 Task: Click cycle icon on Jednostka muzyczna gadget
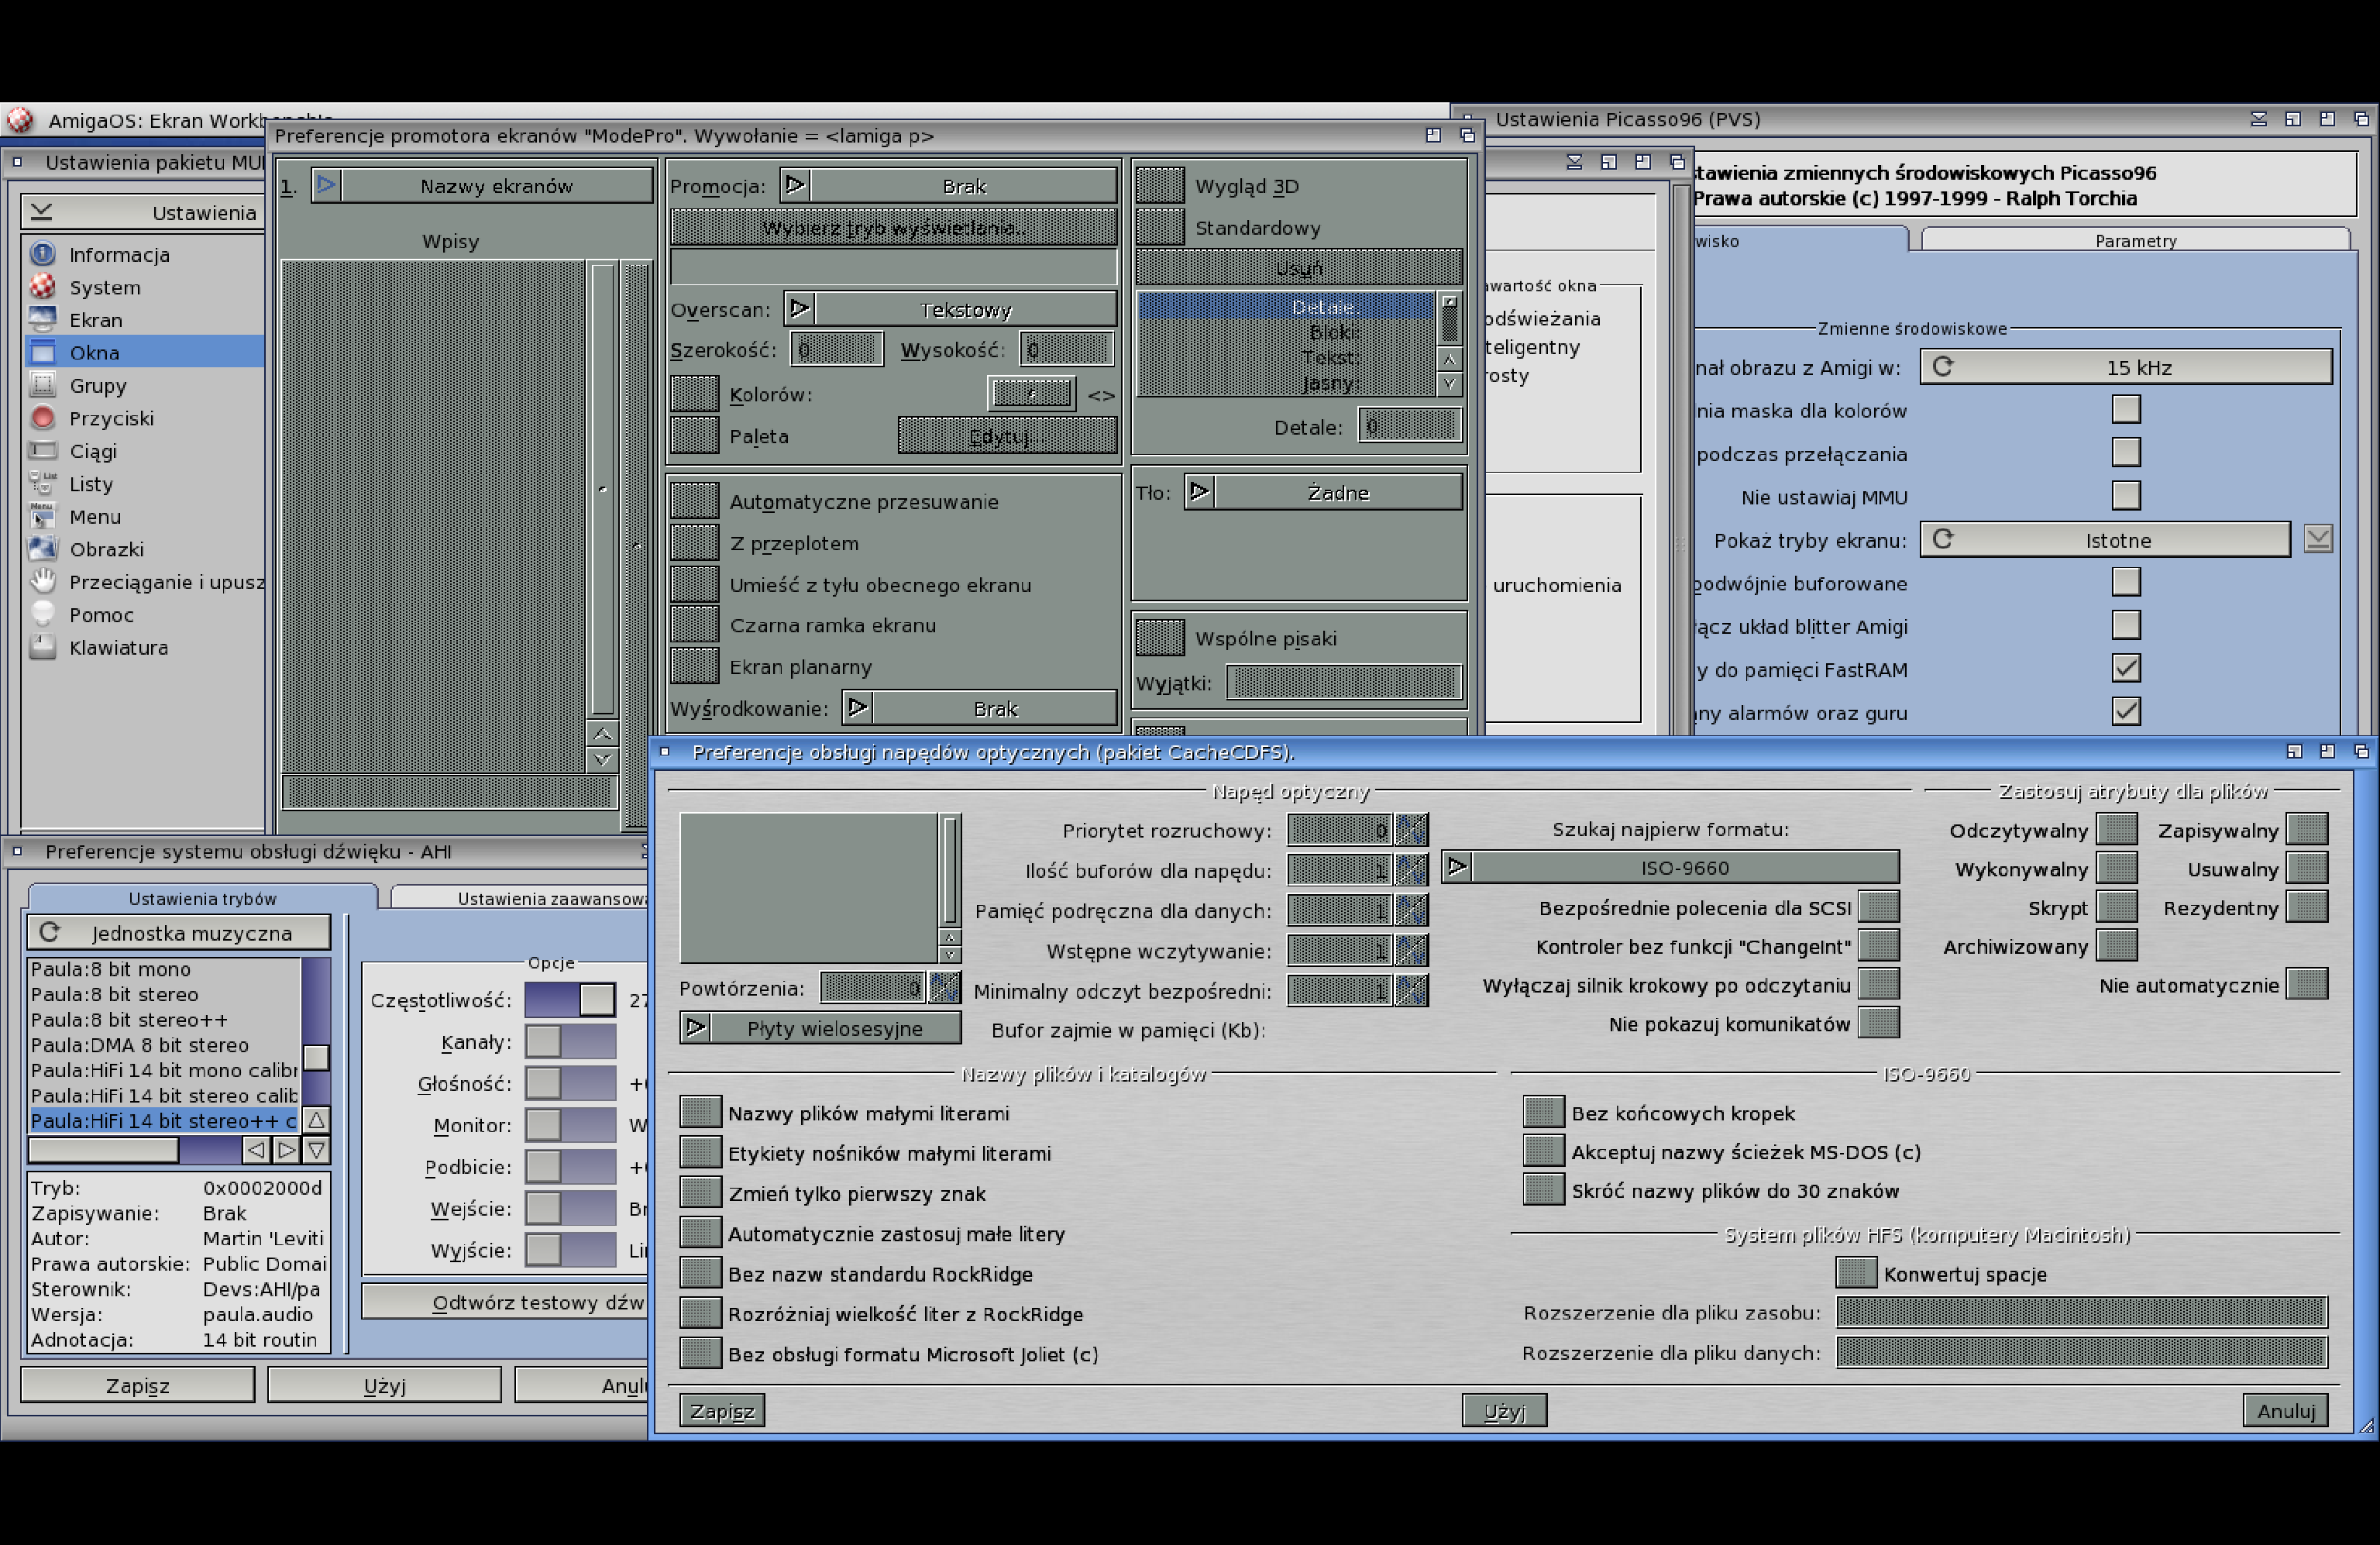tap(49, 932)
